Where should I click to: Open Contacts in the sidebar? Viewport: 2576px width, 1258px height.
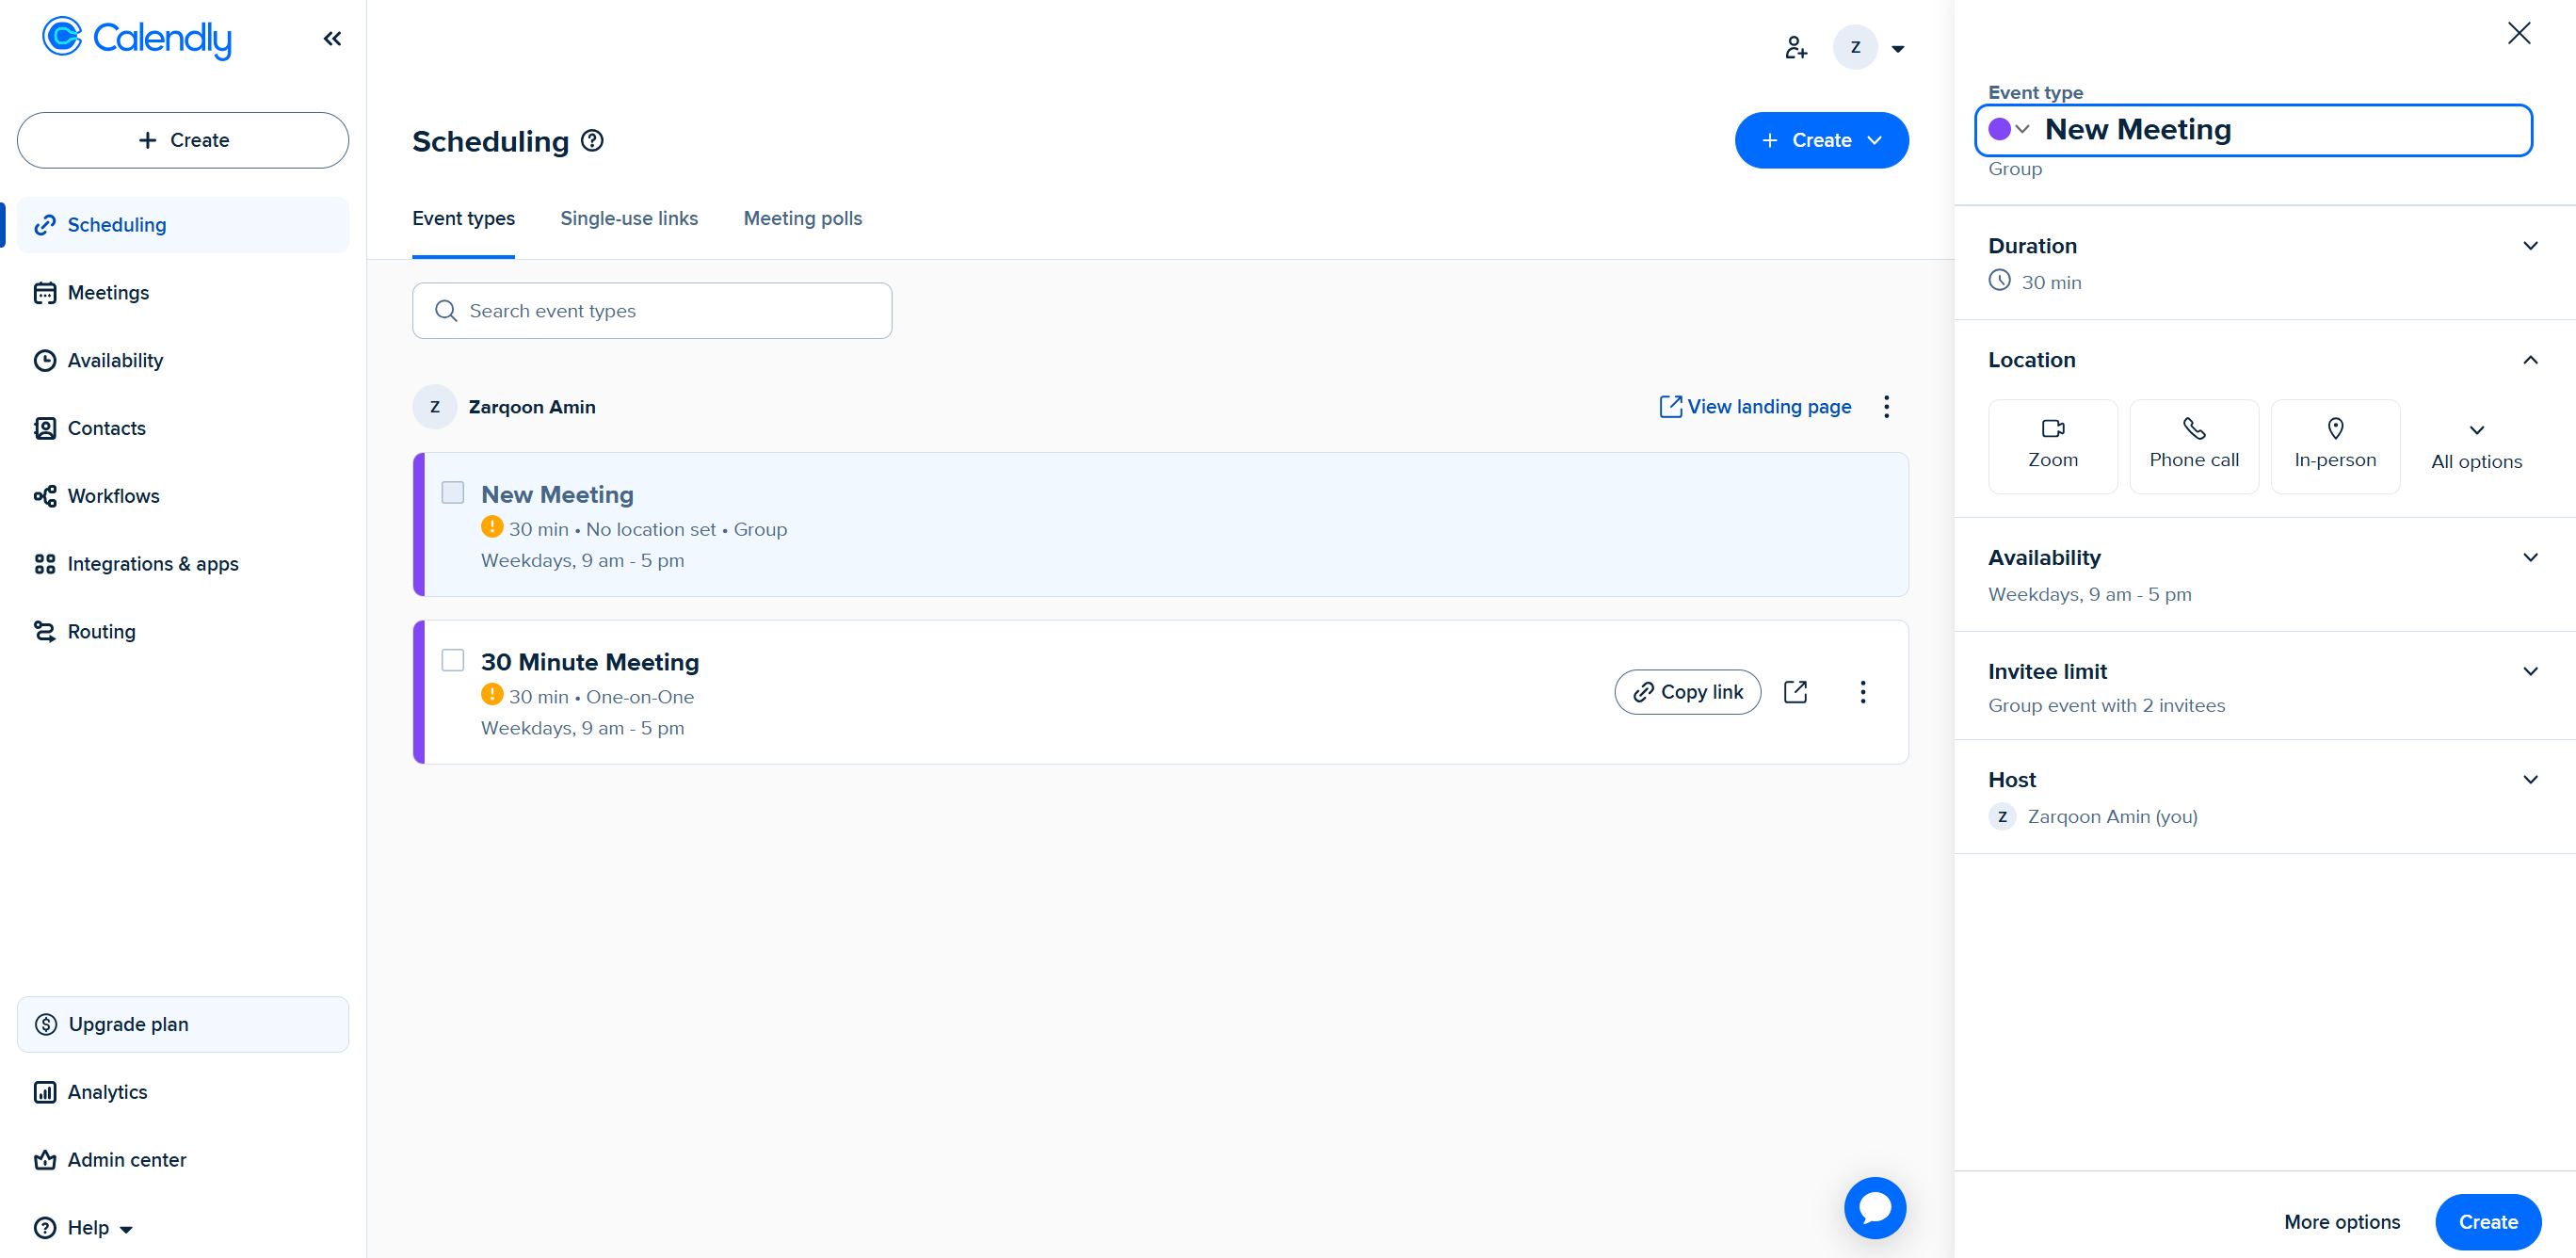tap(183, 428)
